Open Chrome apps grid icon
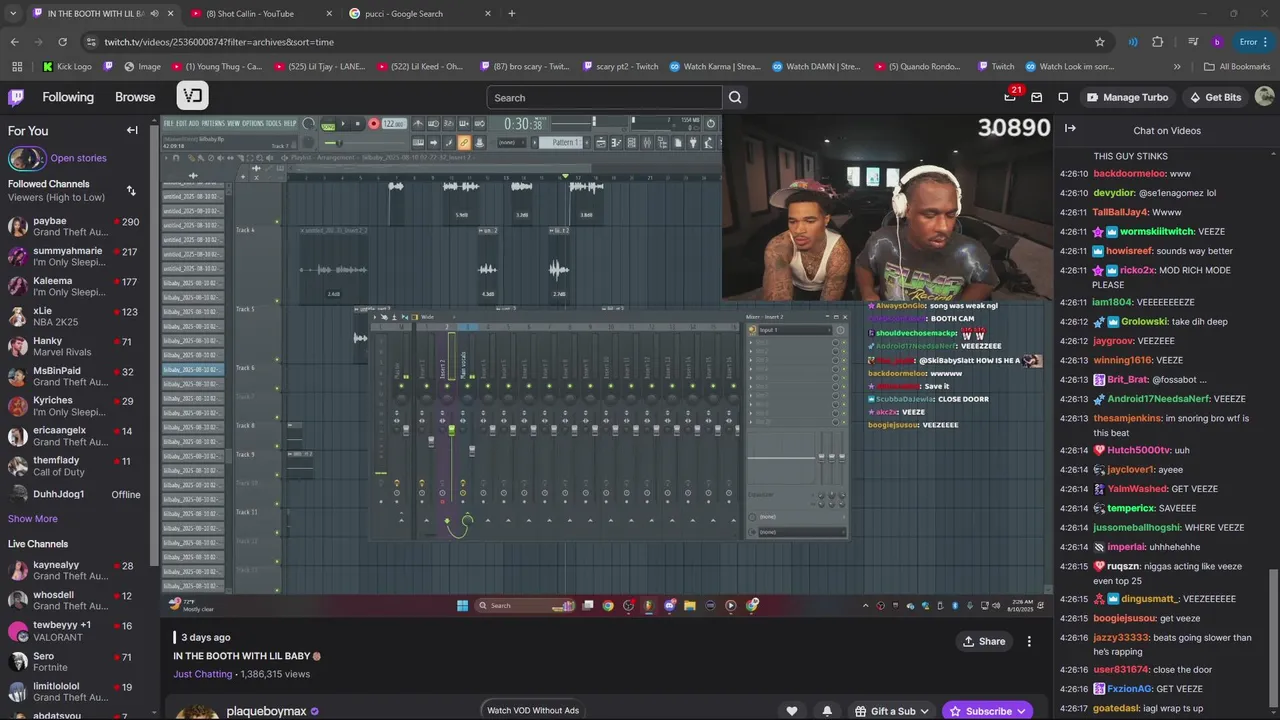1280x720 pixels. pos(17,67)
